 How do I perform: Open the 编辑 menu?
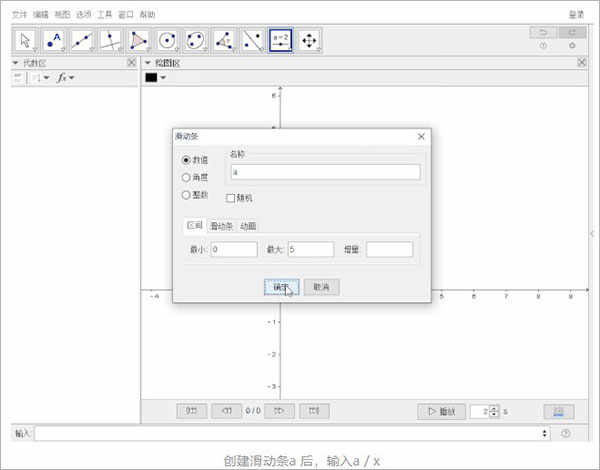(41, 15)
